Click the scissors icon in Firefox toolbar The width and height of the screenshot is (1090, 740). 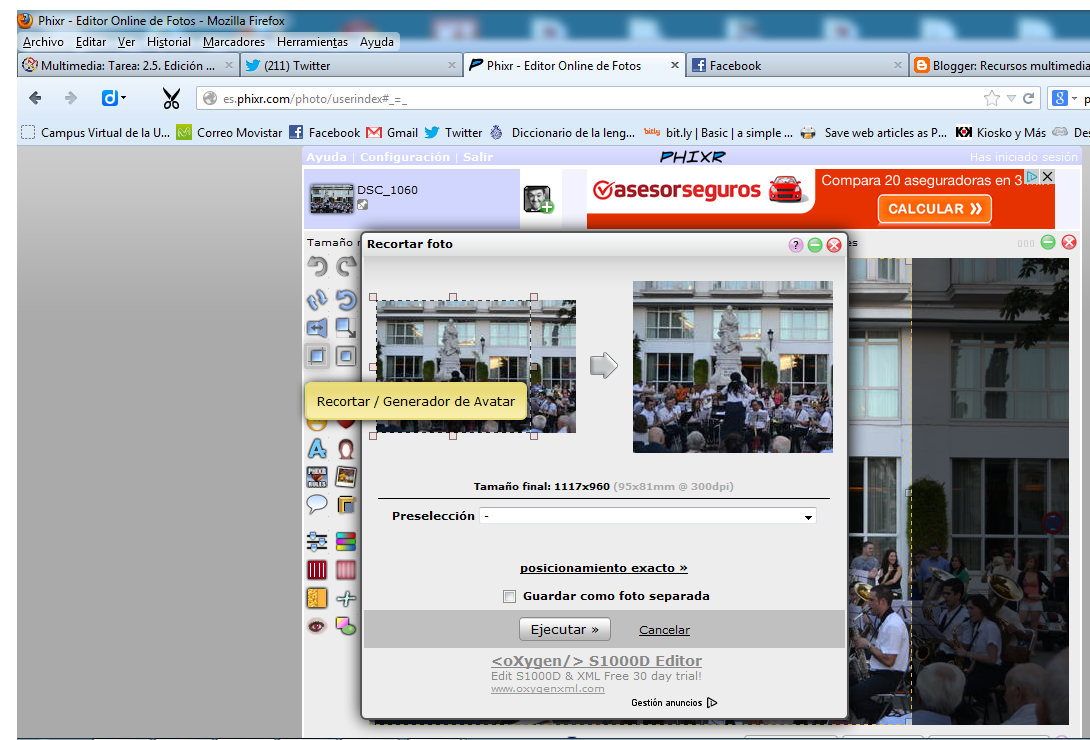pos(171,99)
